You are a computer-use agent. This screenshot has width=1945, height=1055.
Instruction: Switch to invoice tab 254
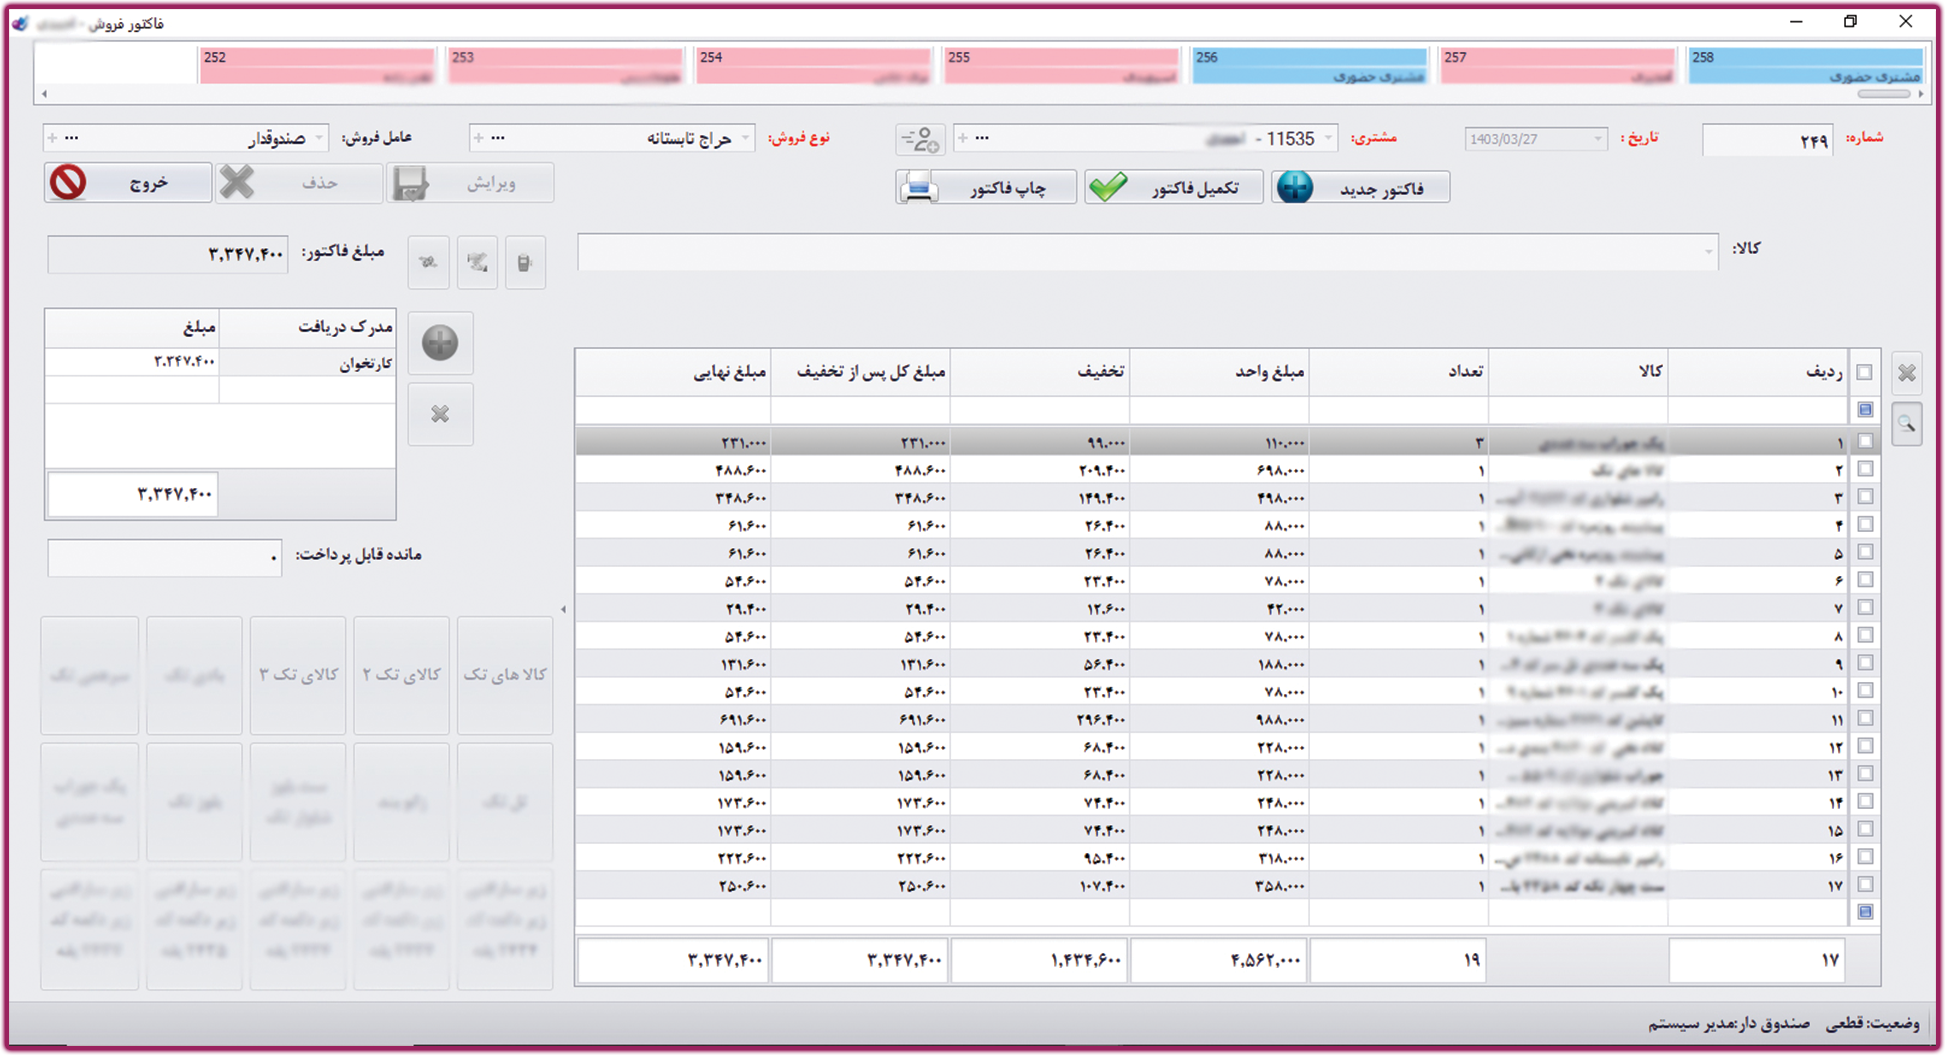[814, 66]
